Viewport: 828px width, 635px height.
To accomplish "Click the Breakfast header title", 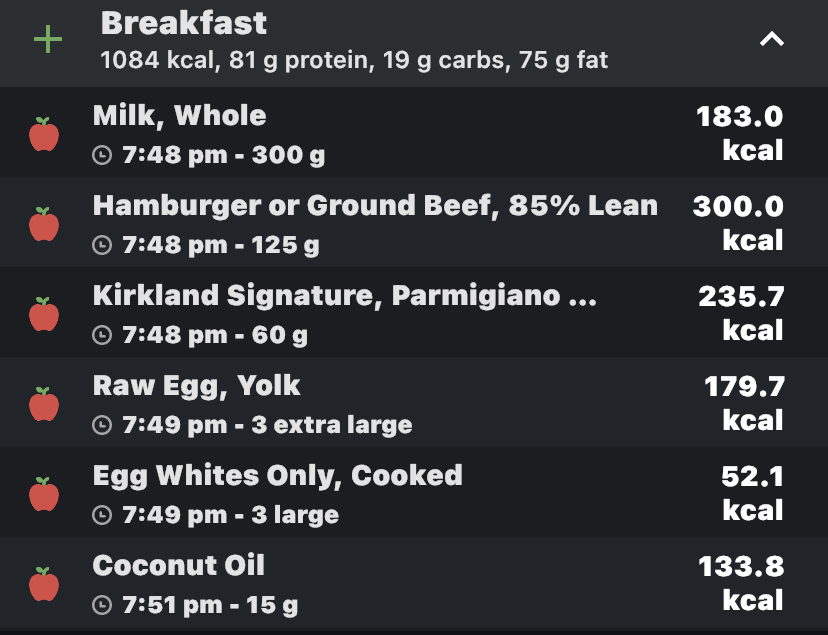I will tap(184, 23).
